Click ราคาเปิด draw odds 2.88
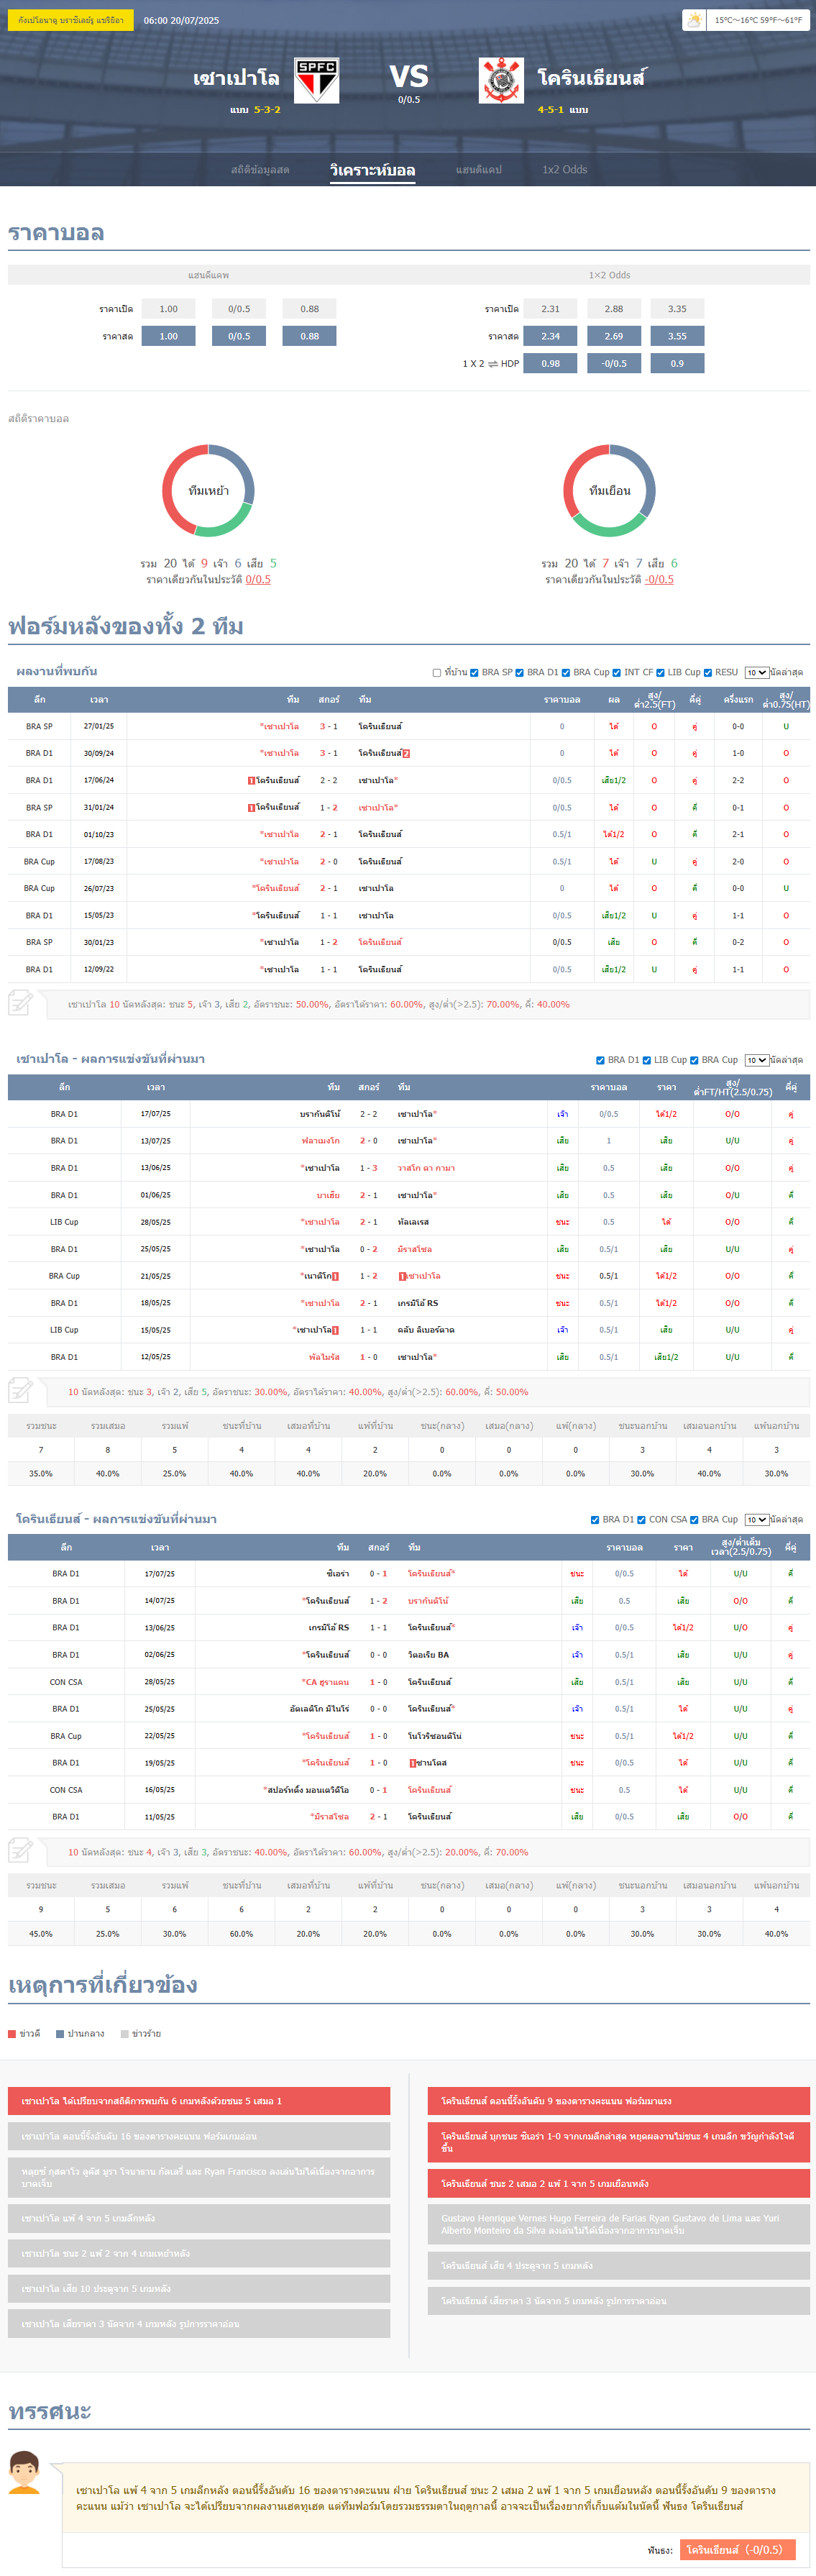Screen dimensions: 816x2576 point(614,309)
